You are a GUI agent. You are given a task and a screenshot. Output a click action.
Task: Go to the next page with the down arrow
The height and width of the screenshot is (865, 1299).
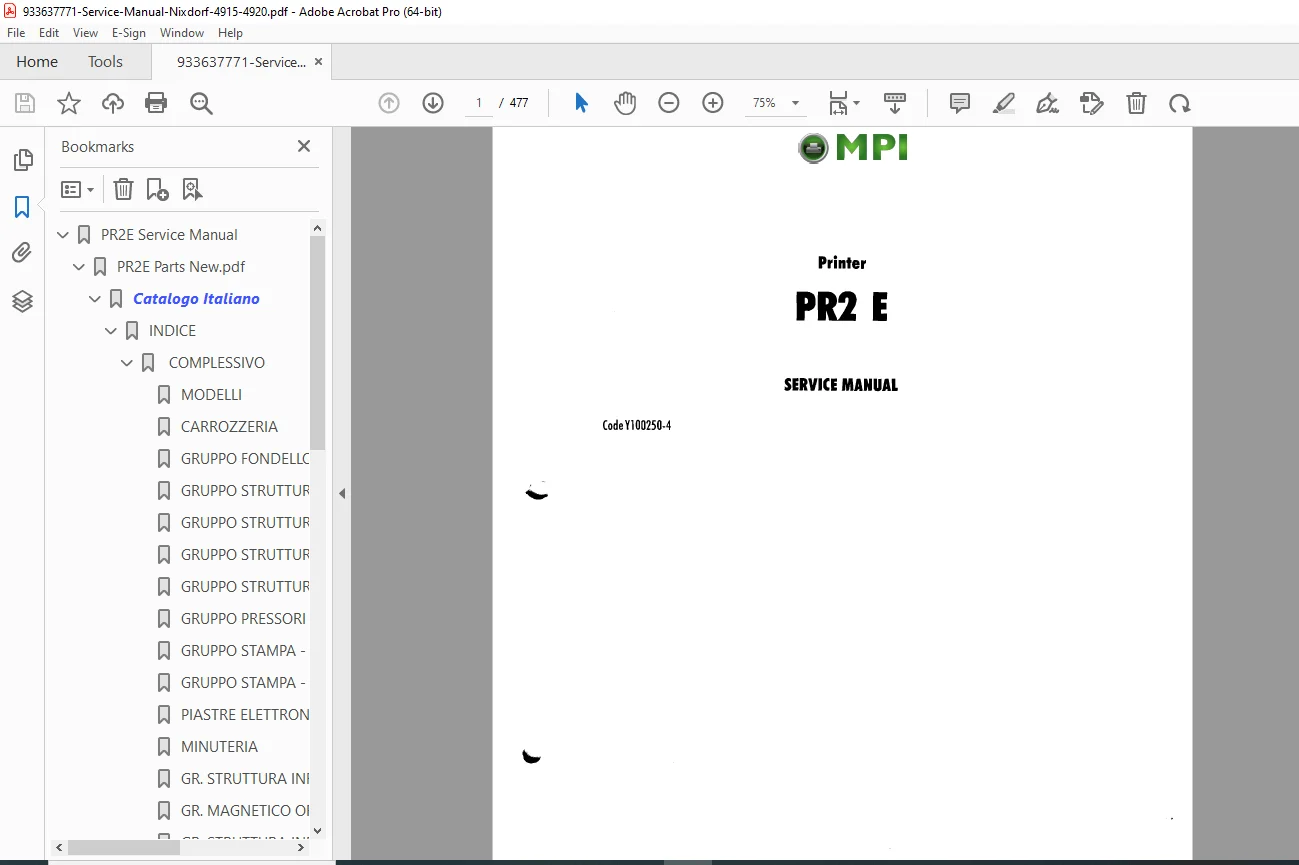433,103
